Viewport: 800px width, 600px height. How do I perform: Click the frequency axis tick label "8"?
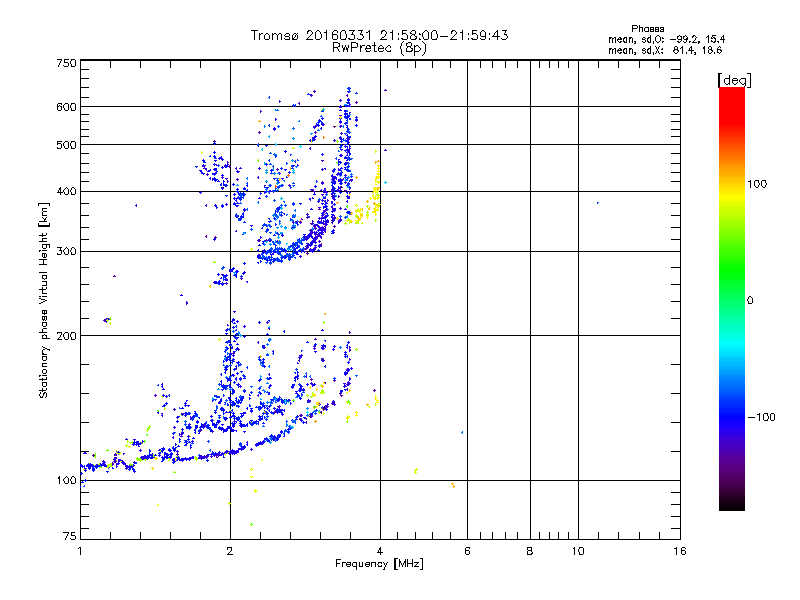click(530, 551)
